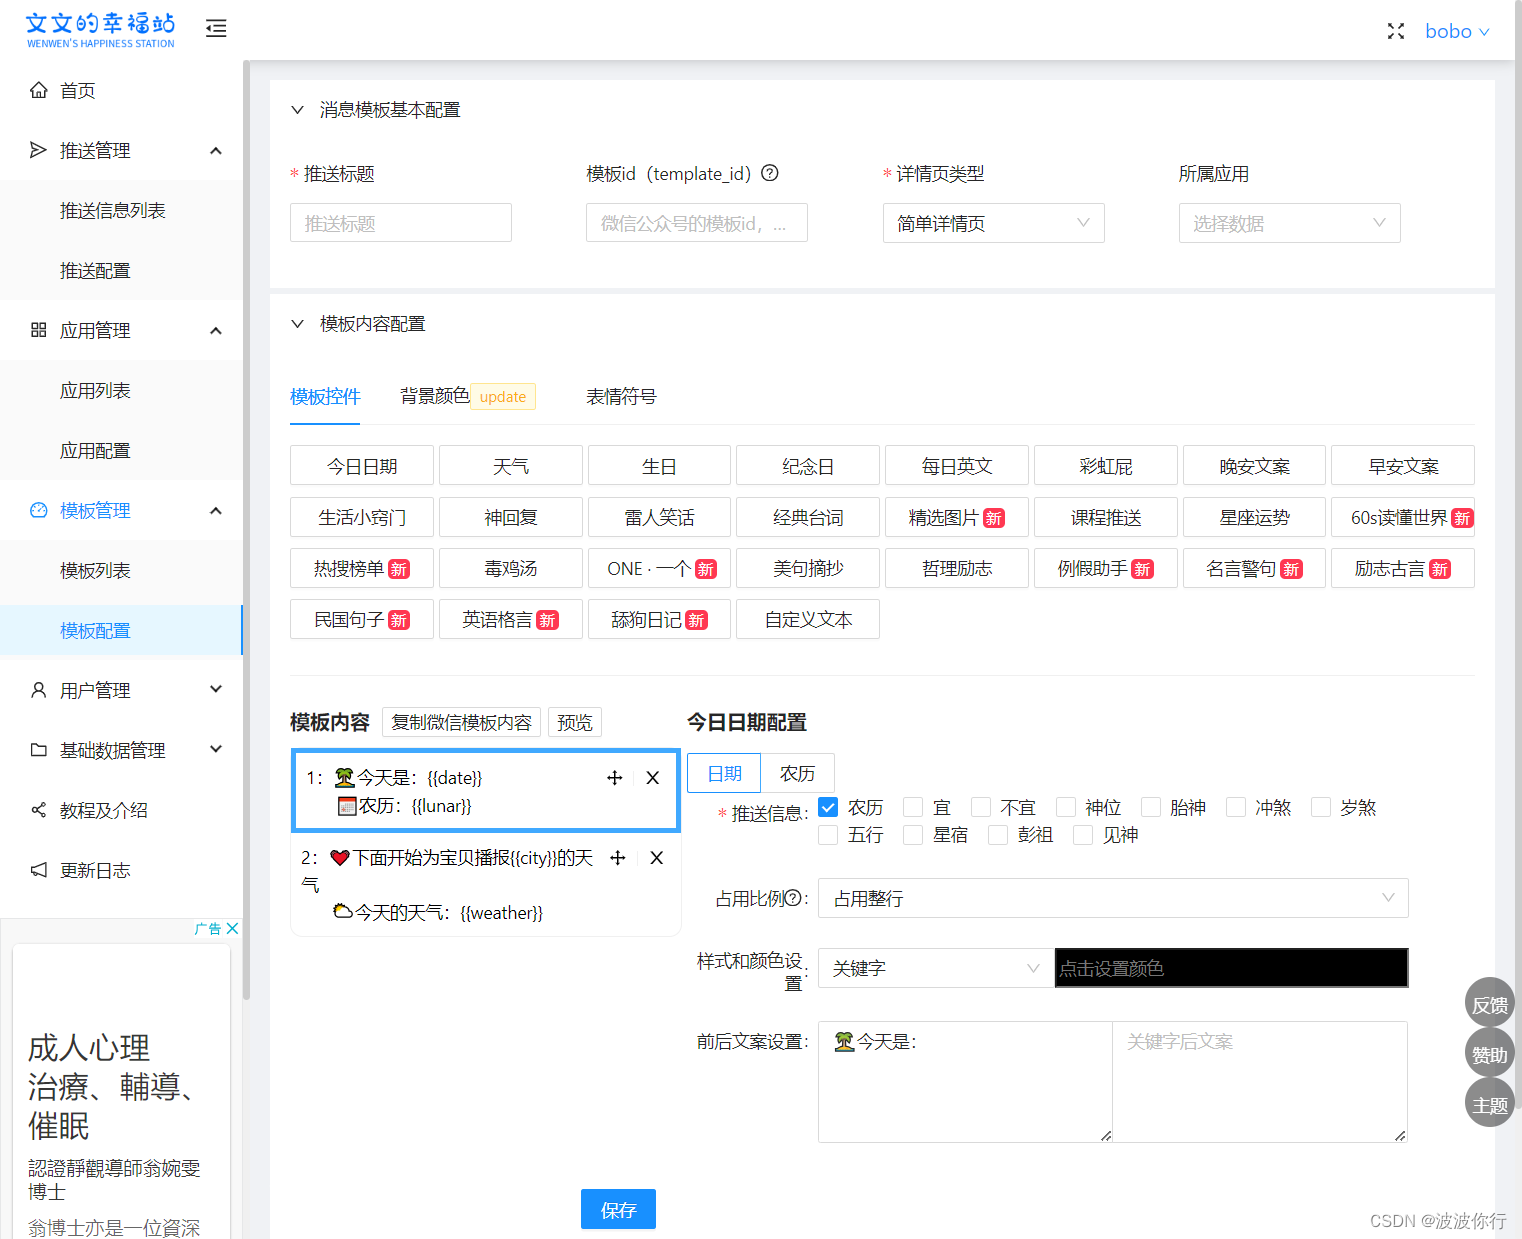Switch to the 农历 config tab

(x=797, y=773)
